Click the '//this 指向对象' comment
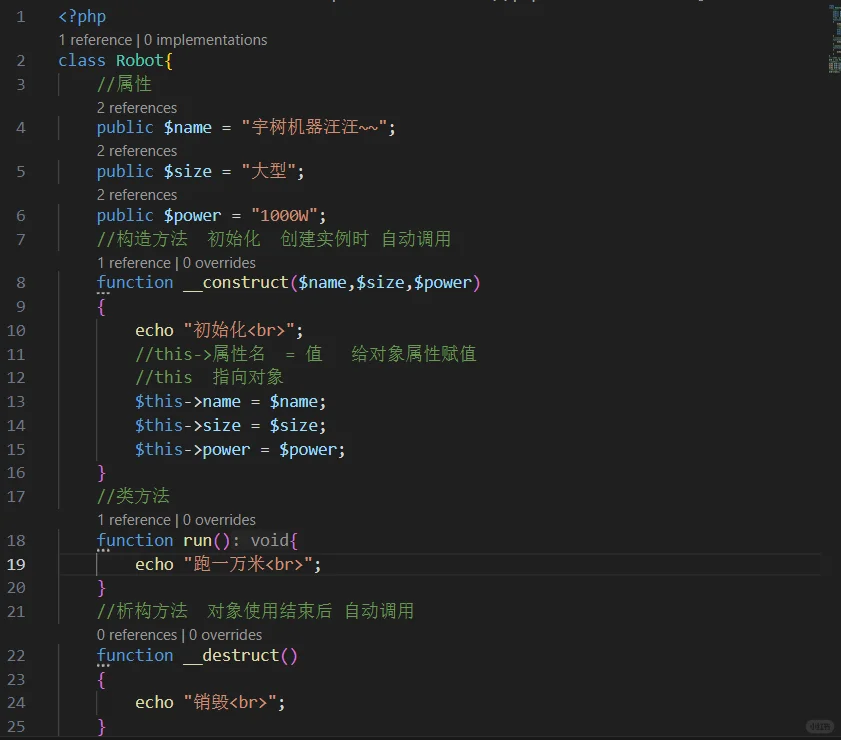This screenshot has height=740, width=841. pos(209,378)
